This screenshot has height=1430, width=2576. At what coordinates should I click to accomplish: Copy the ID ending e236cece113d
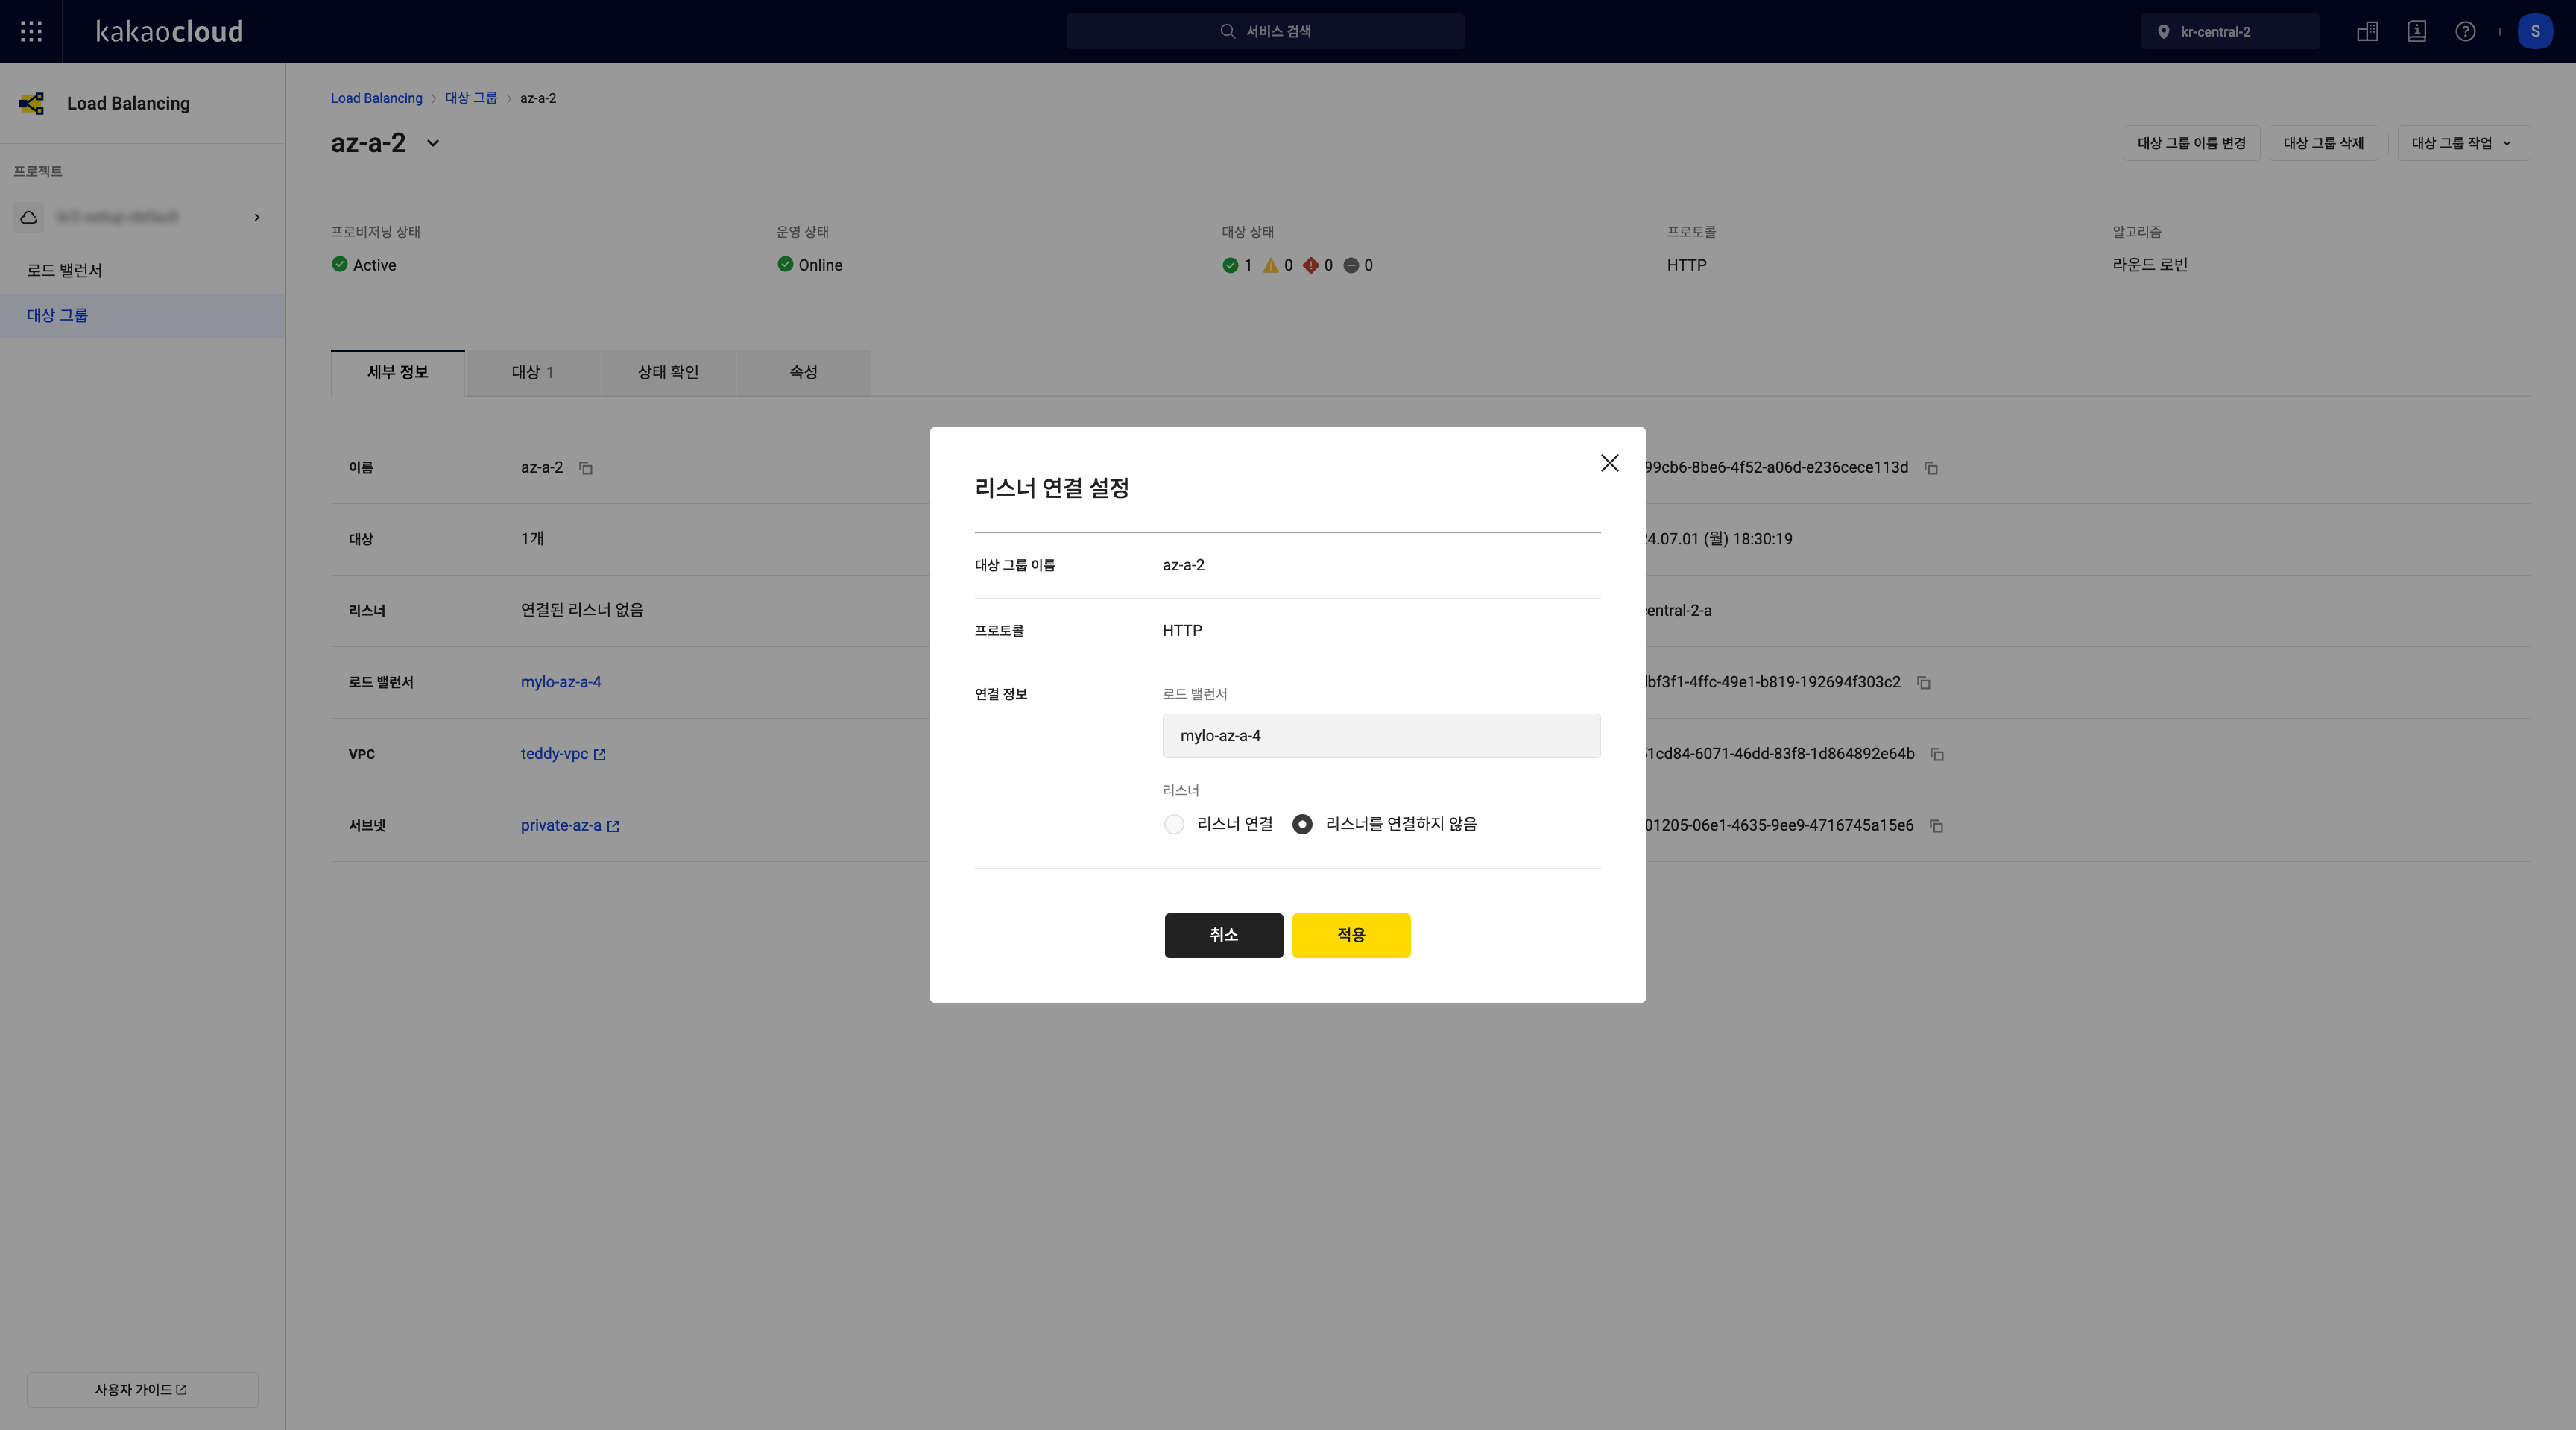(x=1931, y=468)
